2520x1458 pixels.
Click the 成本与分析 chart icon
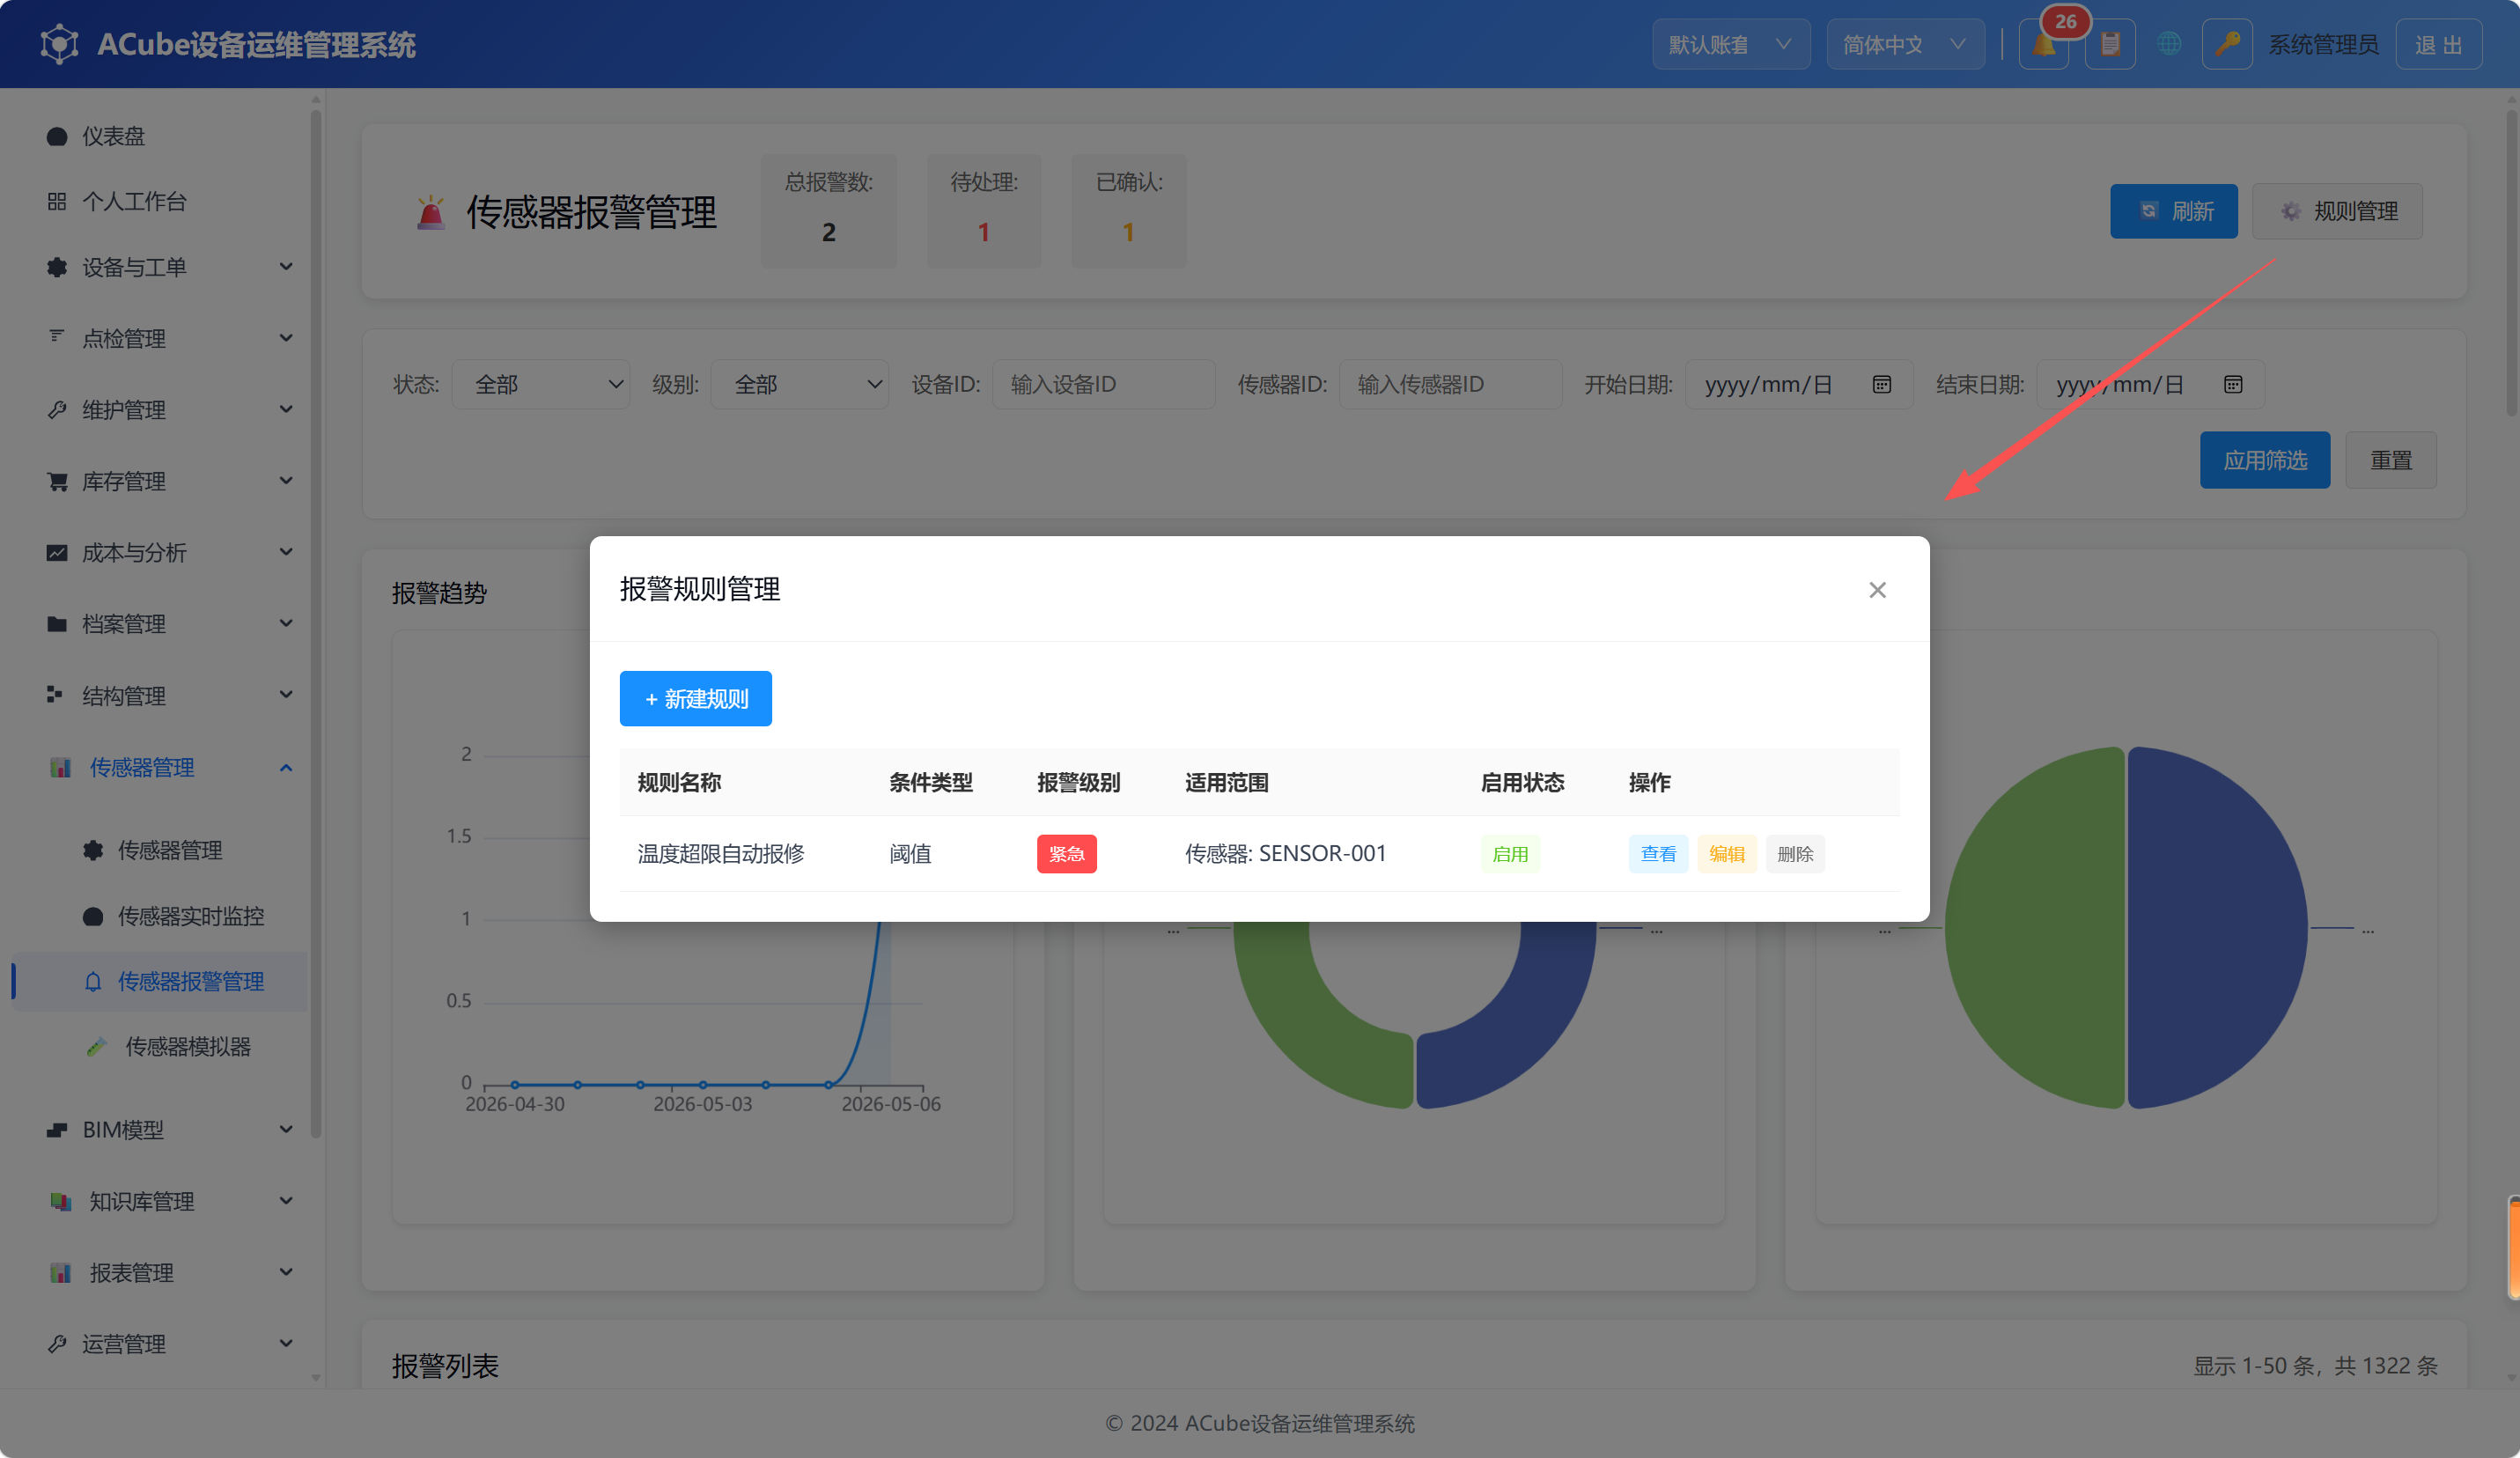click(57, 553)
